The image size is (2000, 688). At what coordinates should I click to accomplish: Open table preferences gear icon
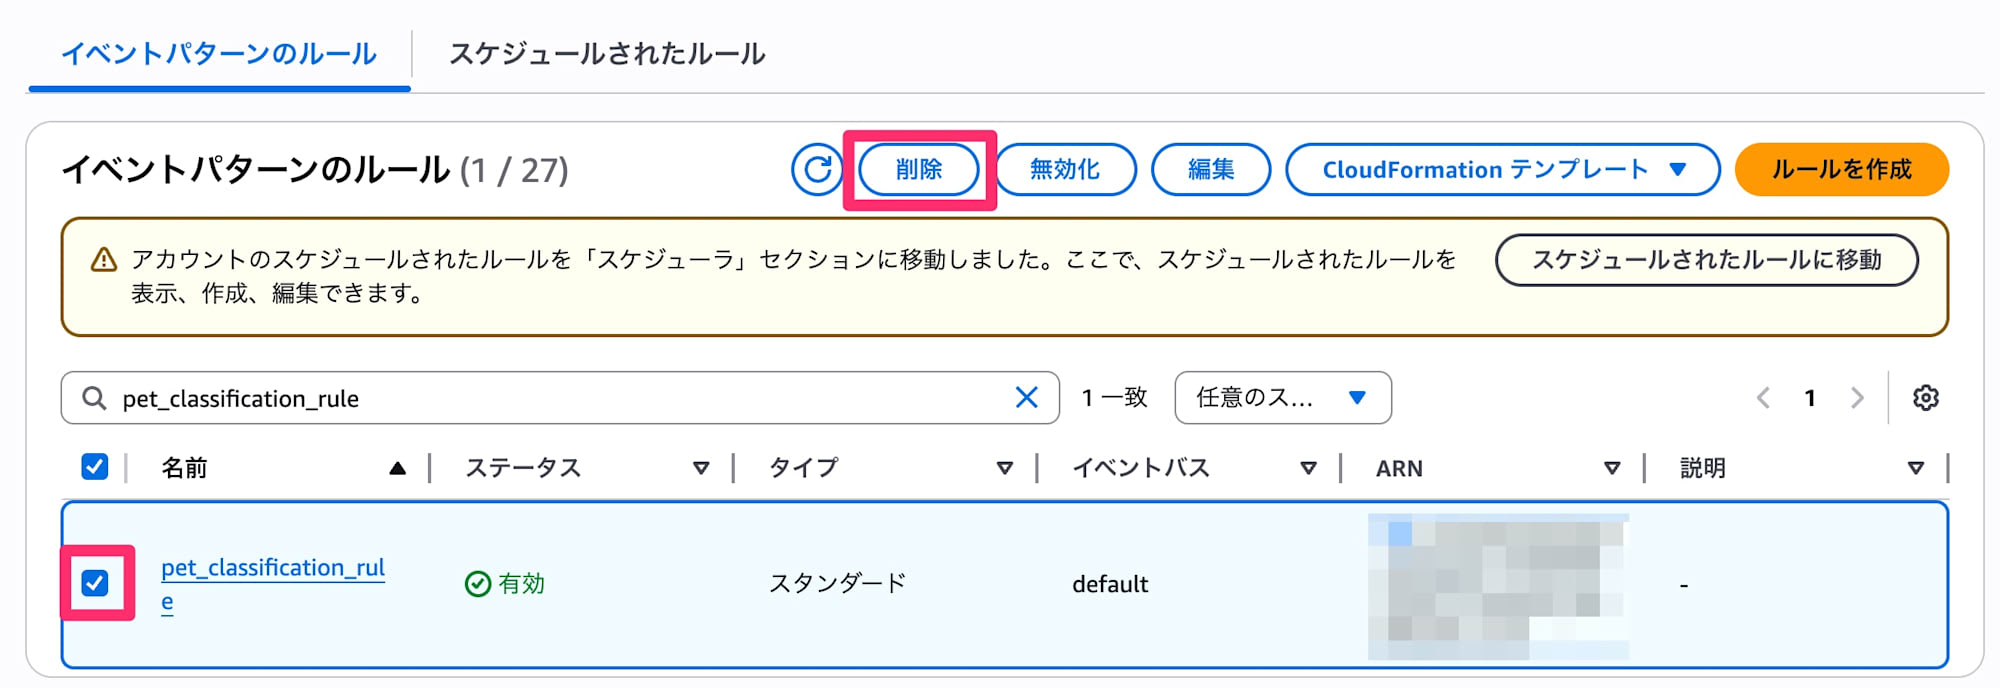[1925, 398]
